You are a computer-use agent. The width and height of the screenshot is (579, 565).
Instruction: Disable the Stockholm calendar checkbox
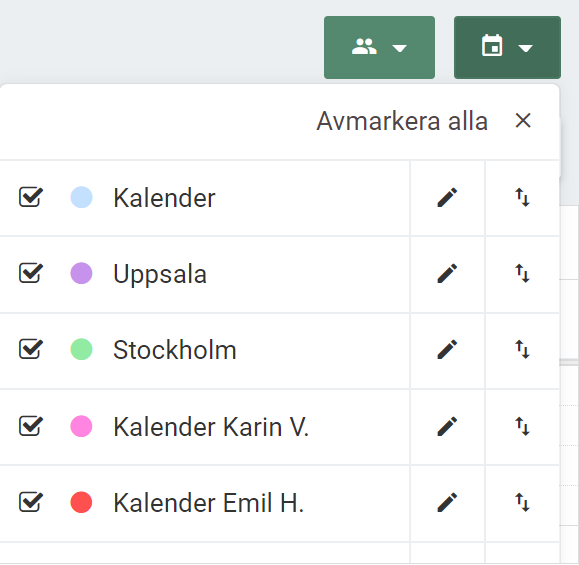(31, 349)
